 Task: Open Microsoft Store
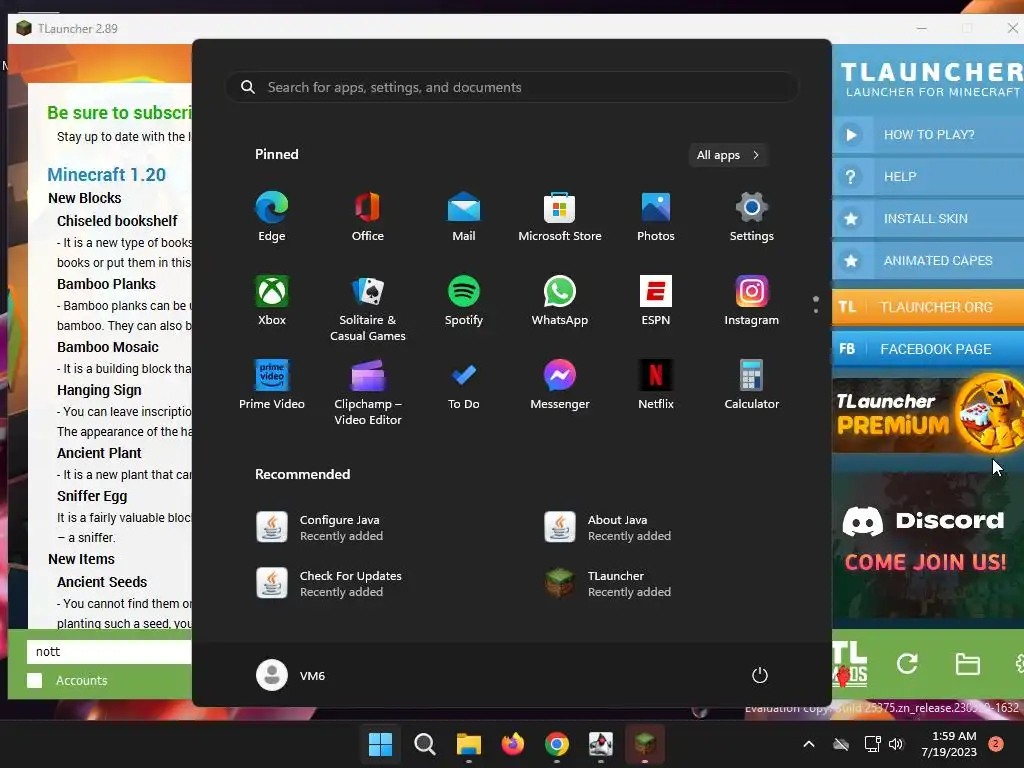click(560, 217)
